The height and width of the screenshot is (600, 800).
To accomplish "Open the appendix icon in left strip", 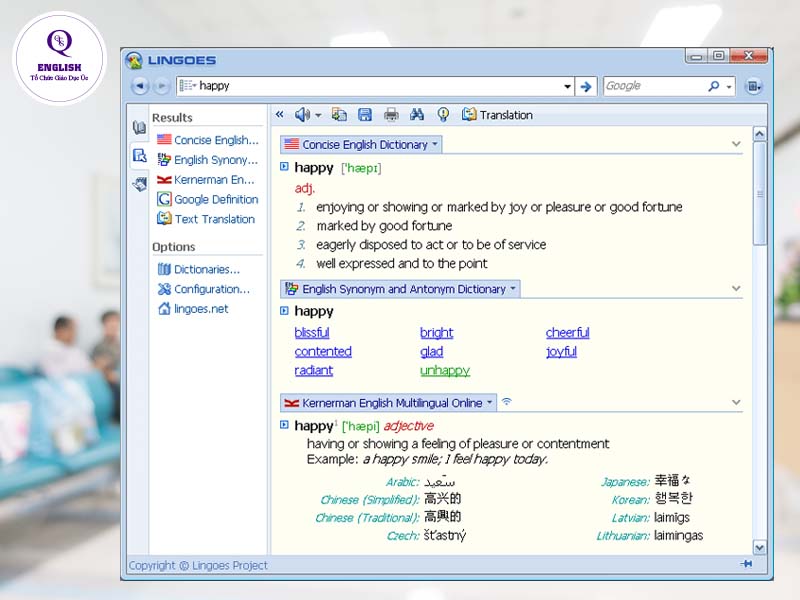I will point(139,183).
